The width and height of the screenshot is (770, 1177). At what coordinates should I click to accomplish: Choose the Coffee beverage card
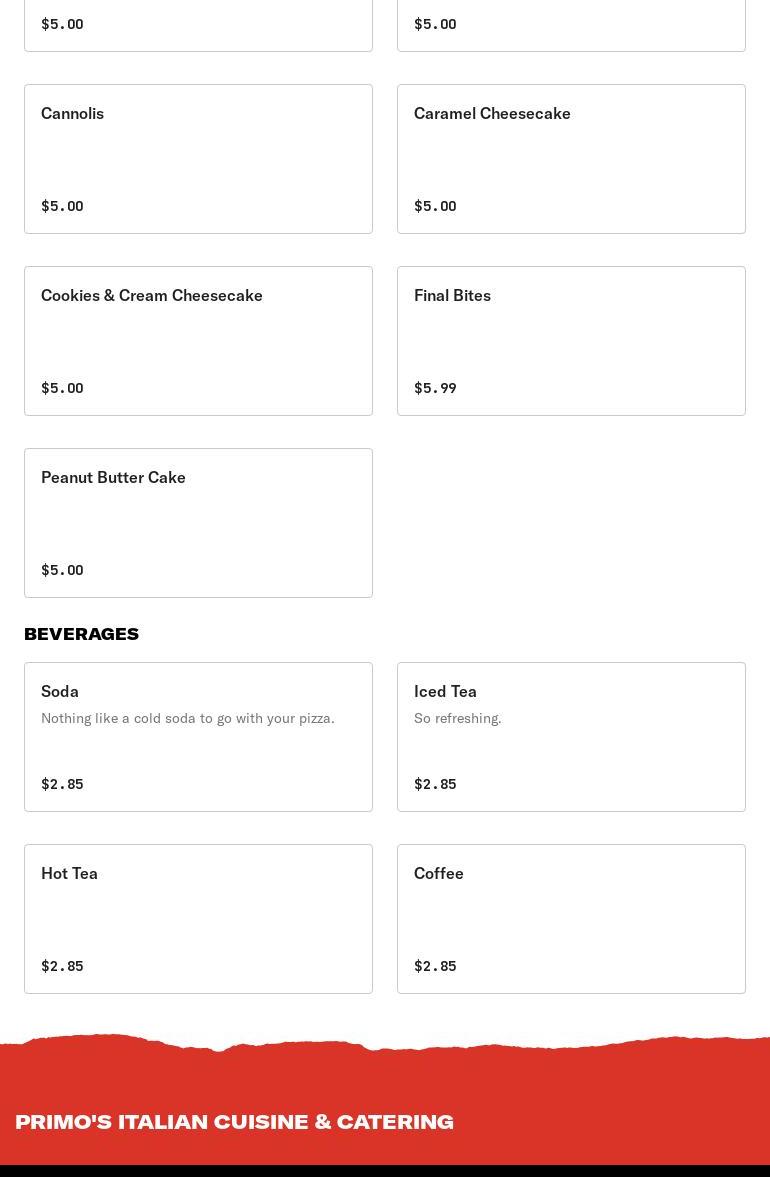click(x=571, y=919)
